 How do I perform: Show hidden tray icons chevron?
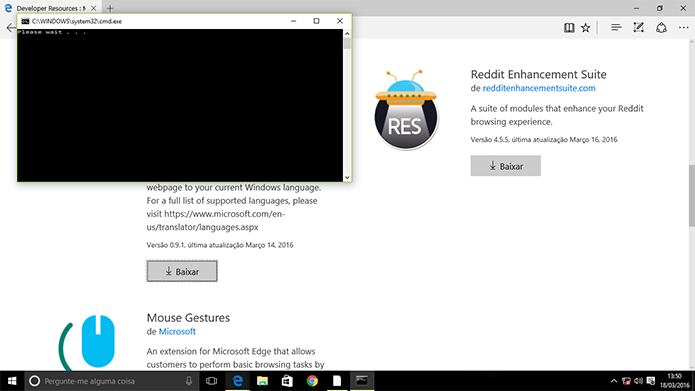(x=614, y=381)
